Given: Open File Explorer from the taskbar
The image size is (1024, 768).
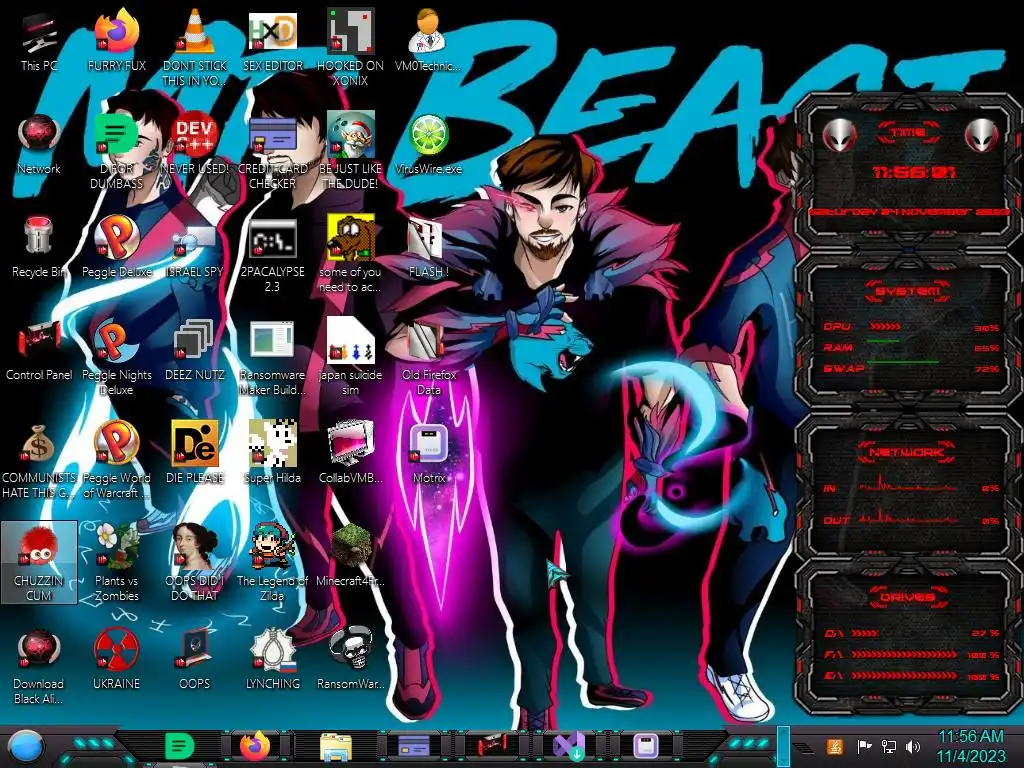Looking at the screenshot, I should pyautogui.click(x=336, y=746).
